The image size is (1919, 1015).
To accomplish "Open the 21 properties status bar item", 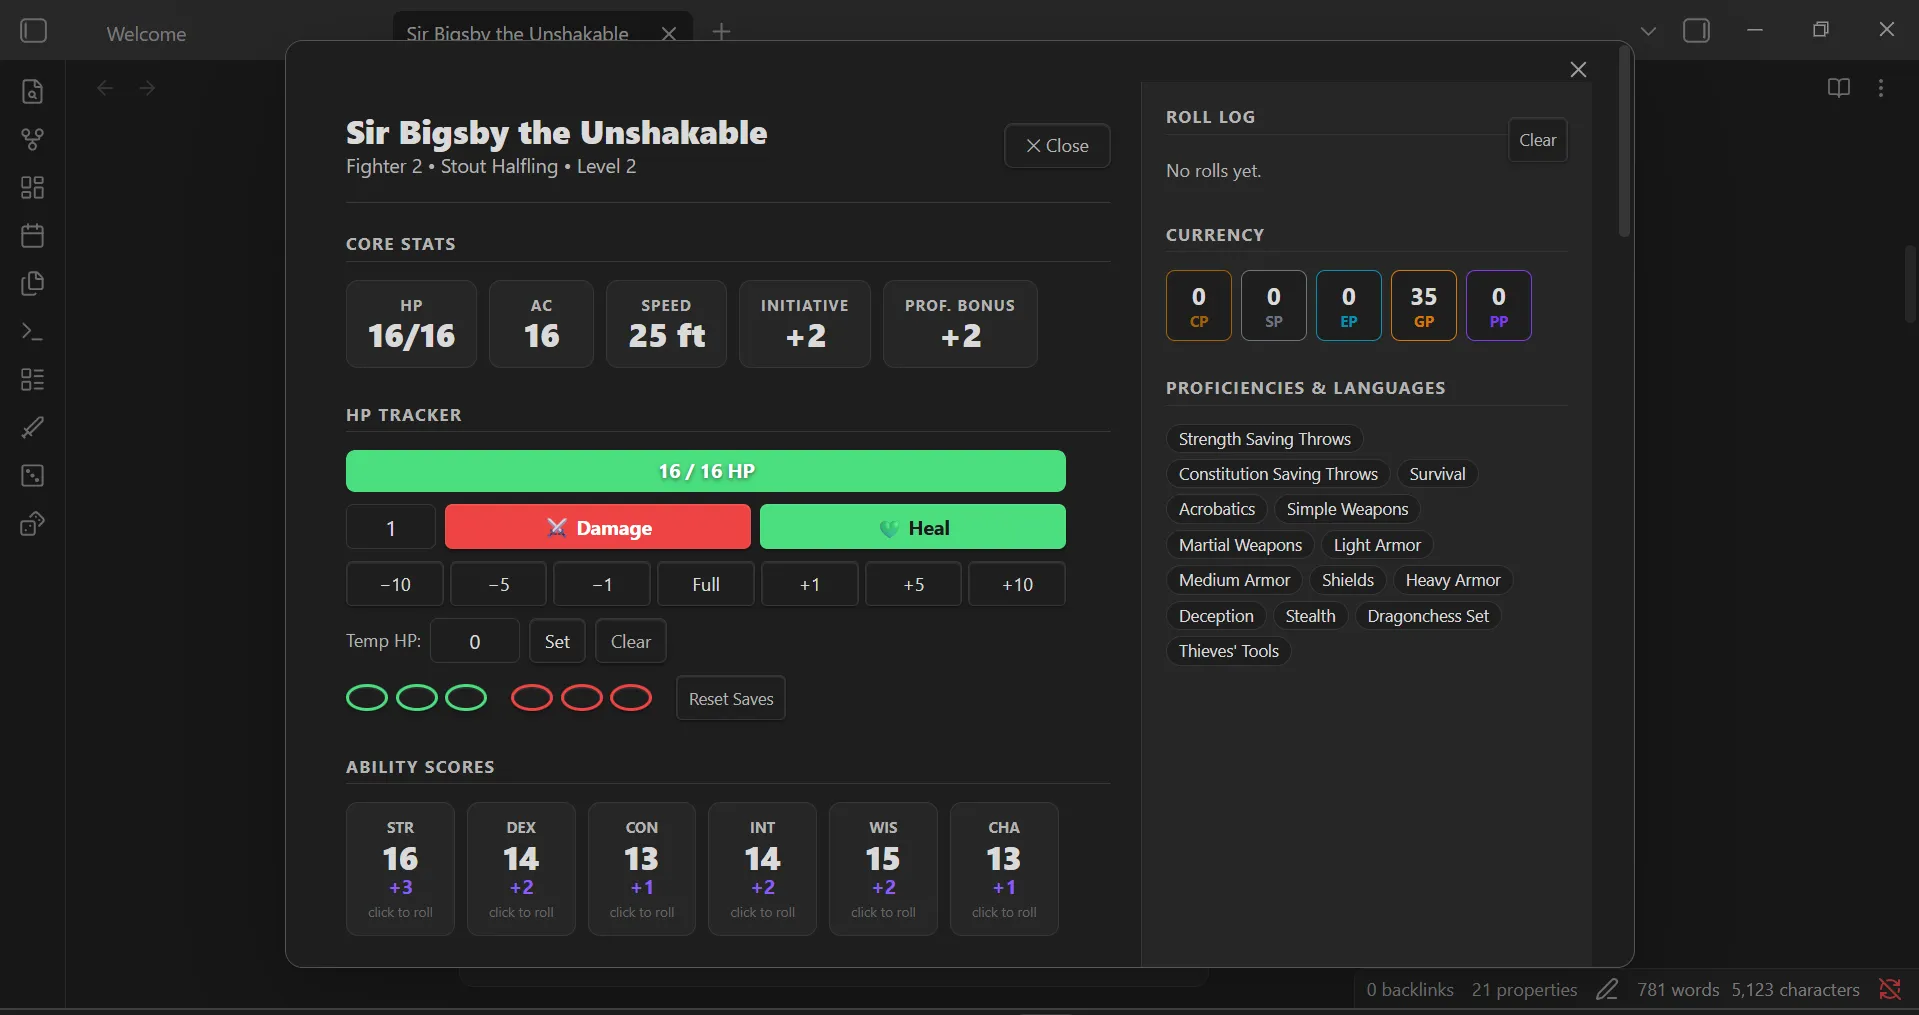I will (x=1524, y=989).
